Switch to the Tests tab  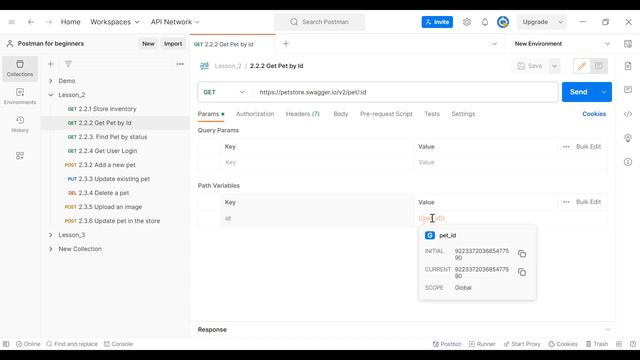432,114
